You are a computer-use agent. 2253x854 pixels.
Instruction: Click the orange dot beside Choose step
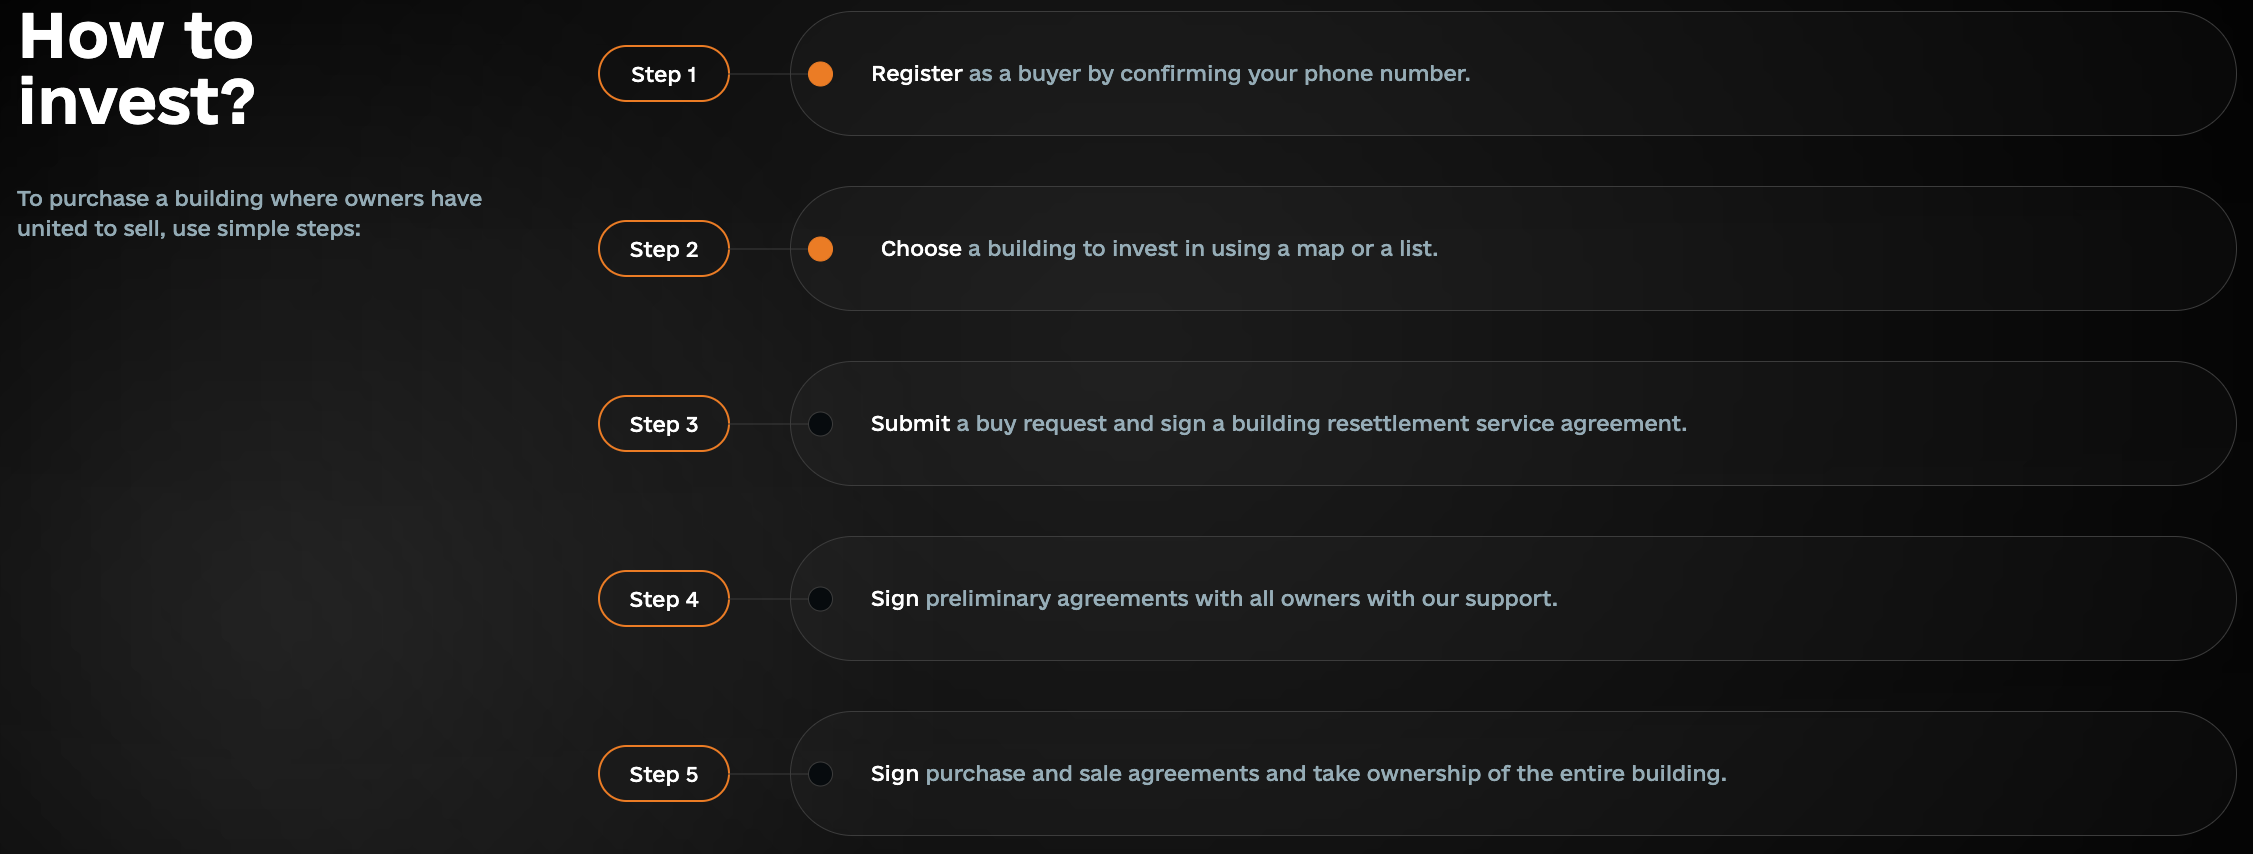coord(820,249)
